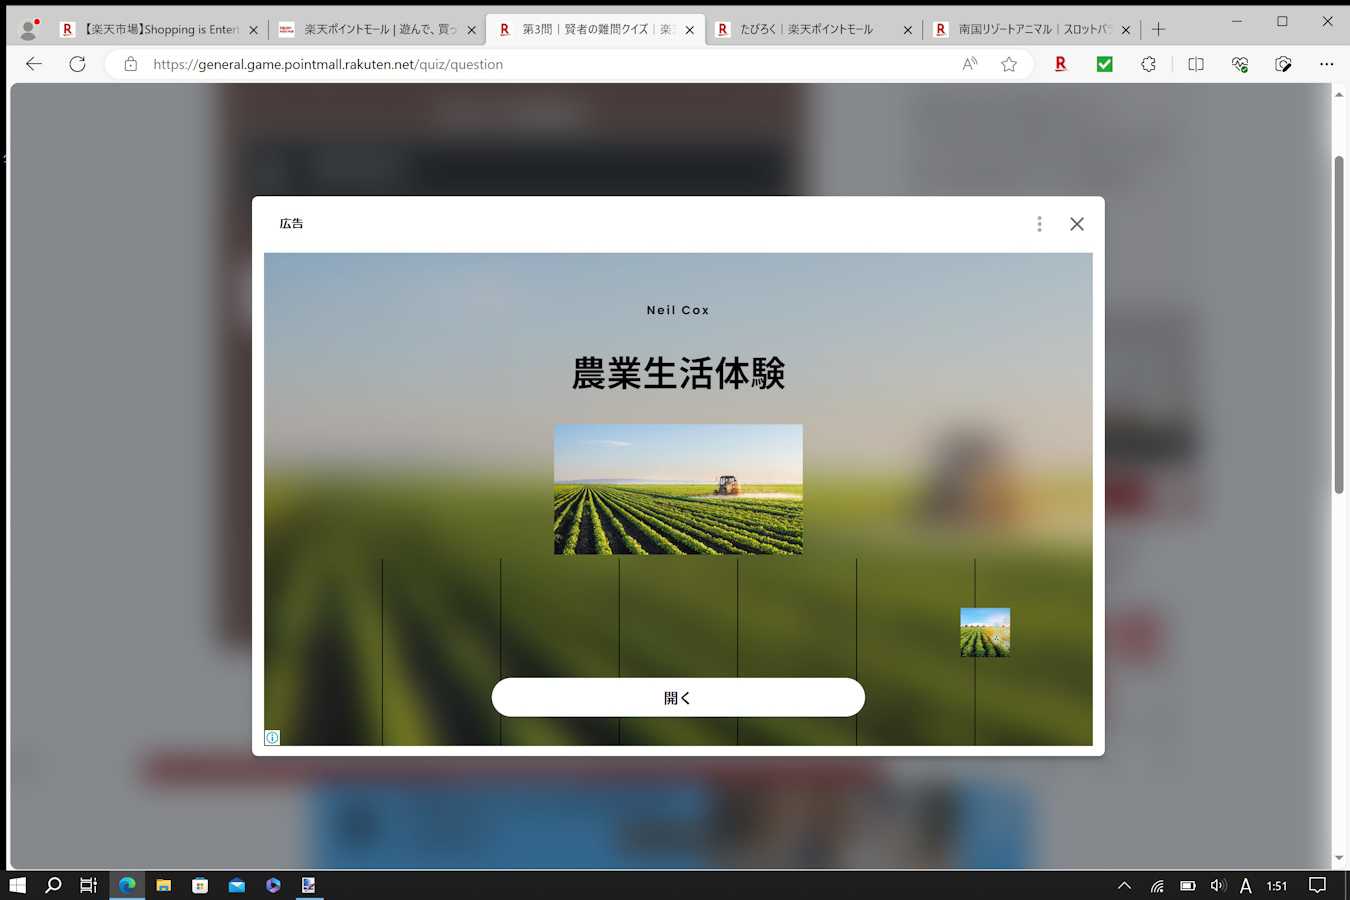The height and width of the screenshot is (900, 1350).
Task: Click the address bar URL
Action: point(328,64)
